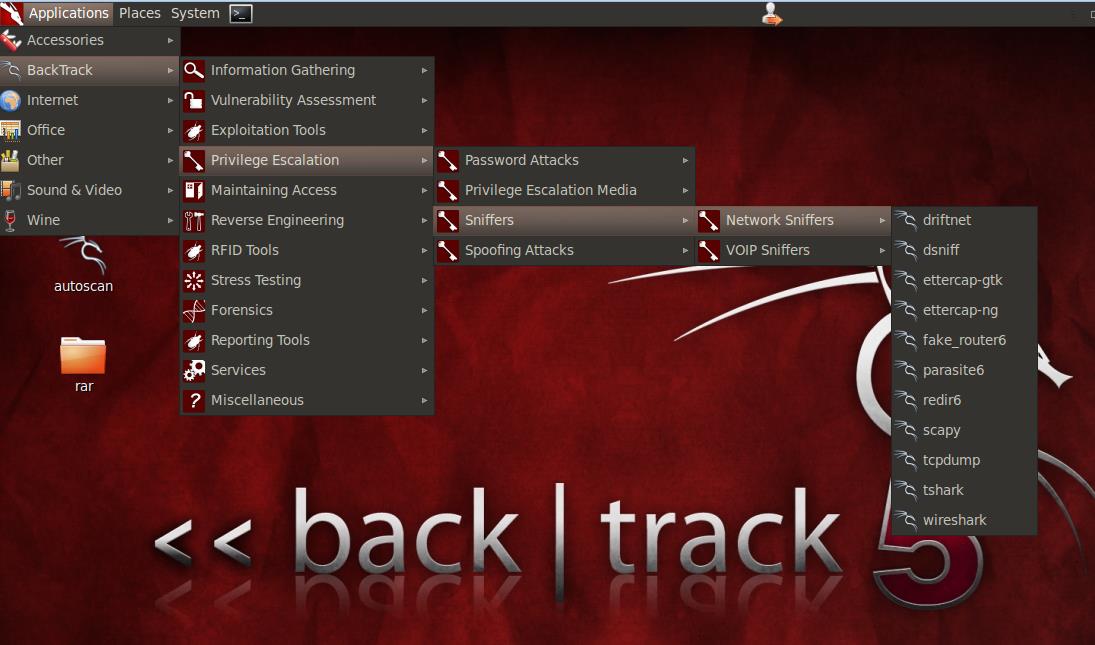Expand Information Gathering submenu arrow
Screen dimensions: 1095x645
click(425, 71)
